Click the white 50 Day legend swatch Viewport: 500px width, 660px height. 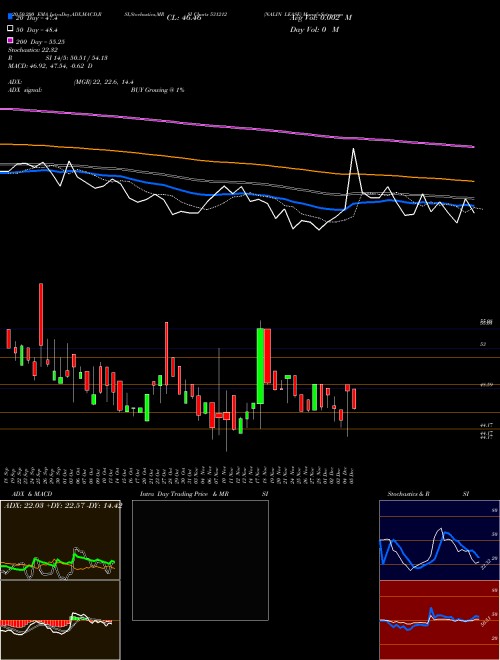(11, 29)
